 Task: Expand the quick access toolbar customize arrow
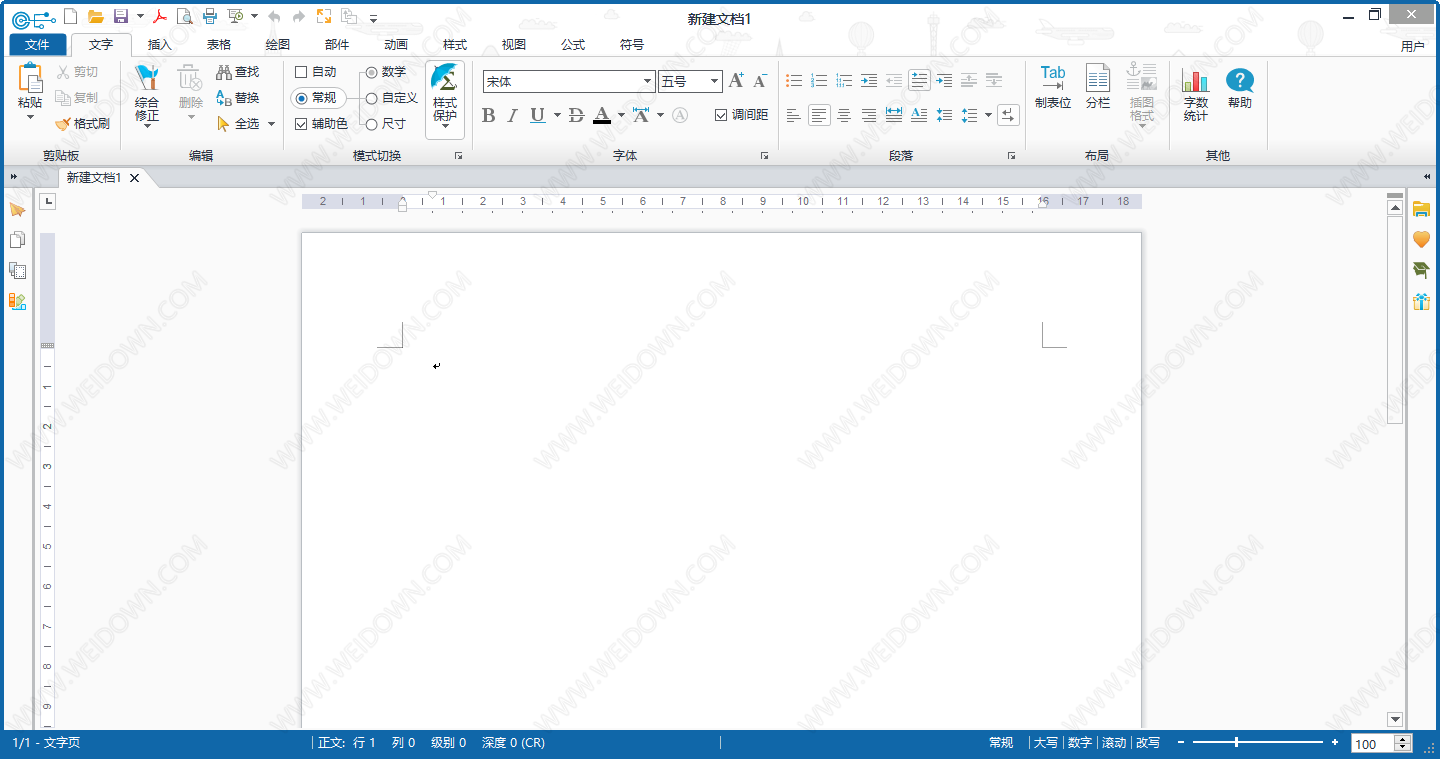coord(373,18)
